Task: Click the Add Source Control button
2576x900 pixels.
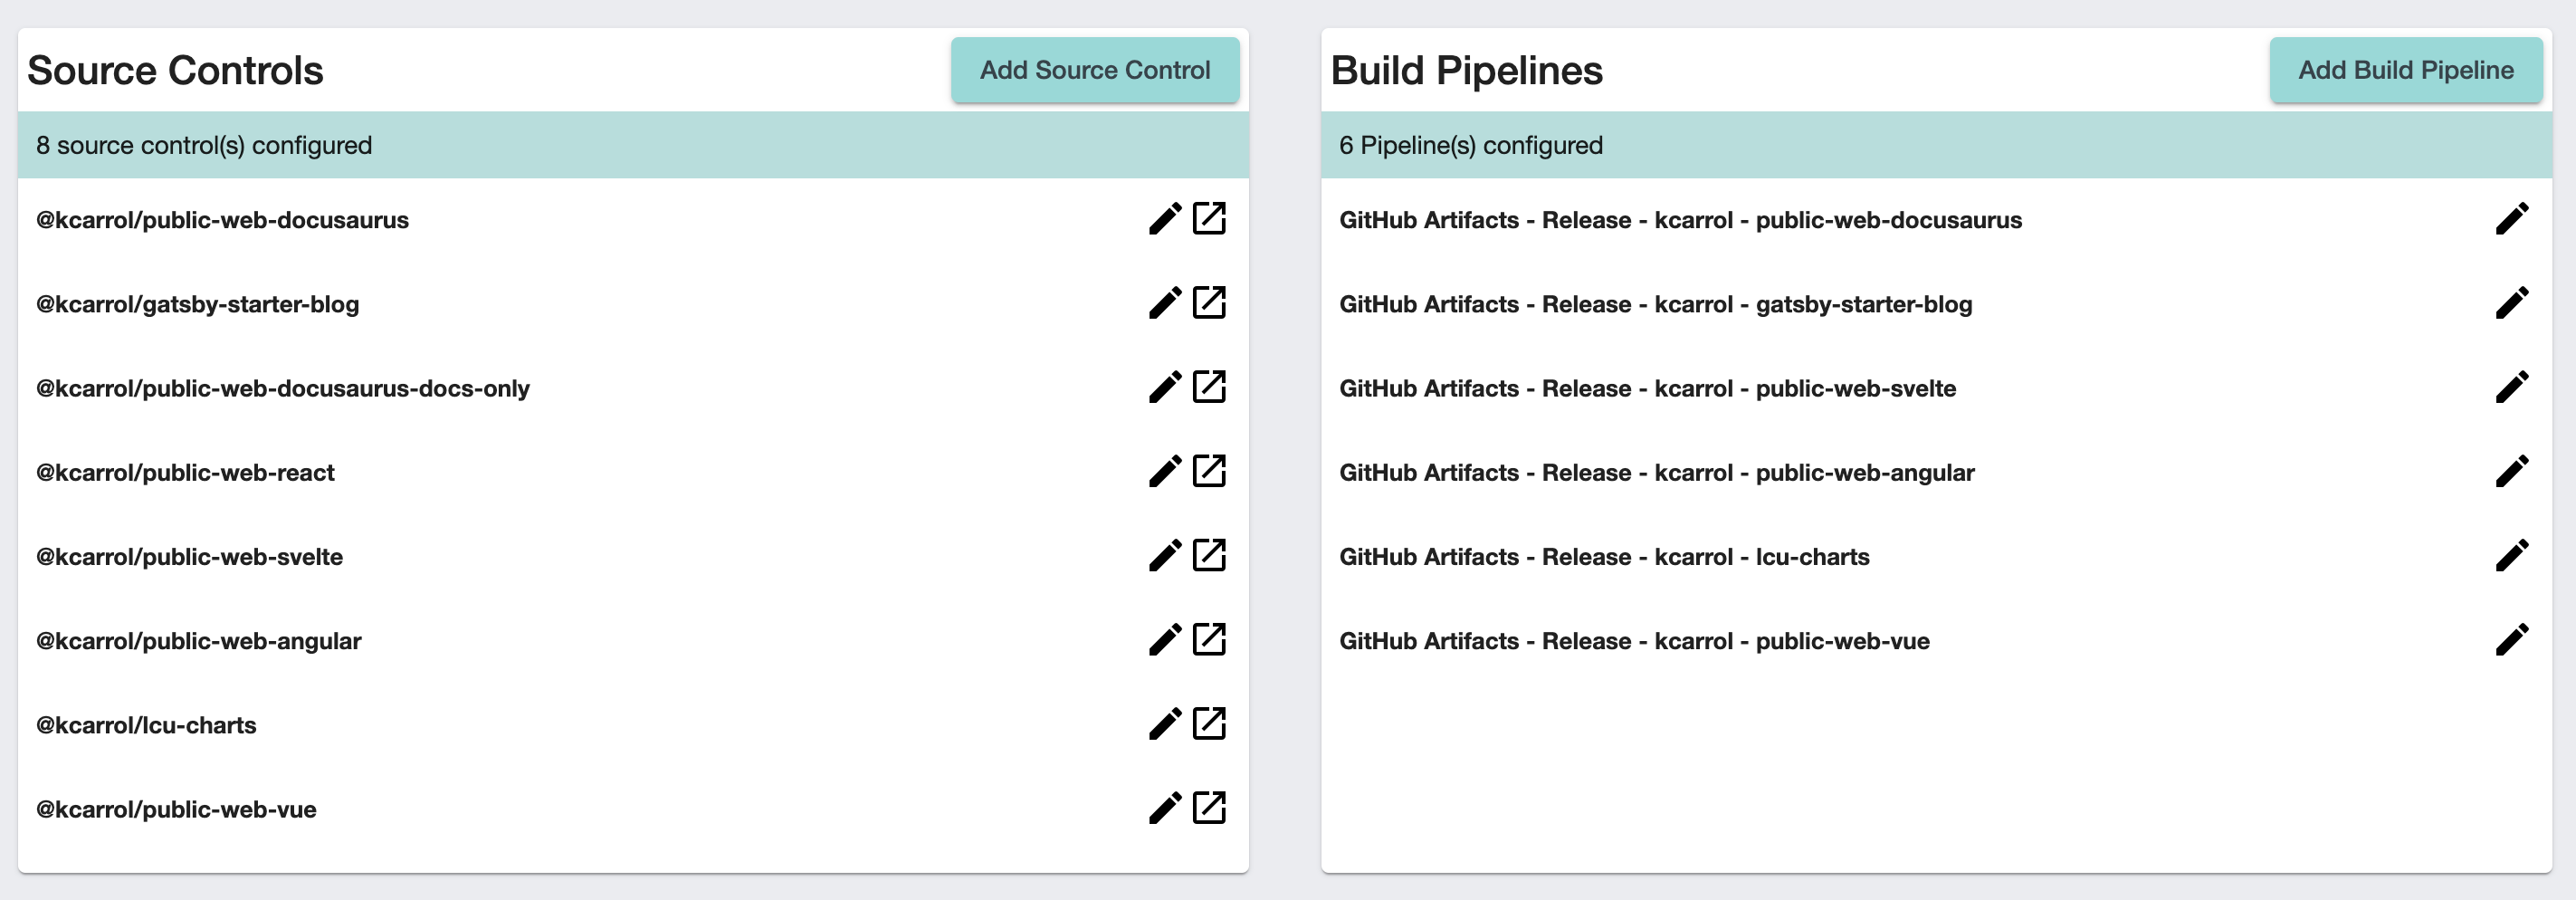Action: tap(1095, 70)
